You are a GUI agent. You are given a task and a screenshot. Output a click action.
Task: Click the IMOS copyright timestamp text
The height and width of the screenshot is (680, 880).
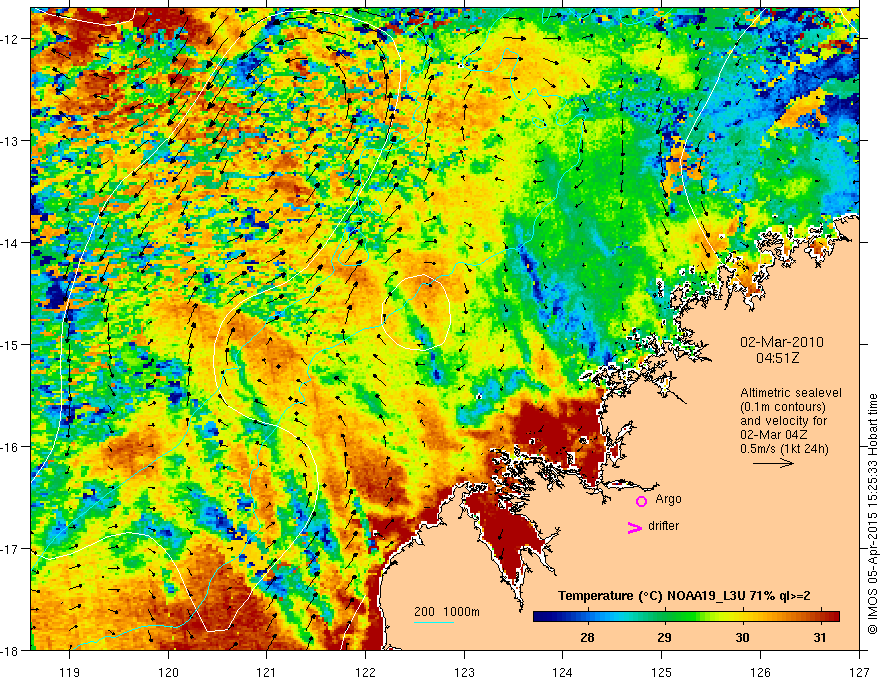pos(872,513)
